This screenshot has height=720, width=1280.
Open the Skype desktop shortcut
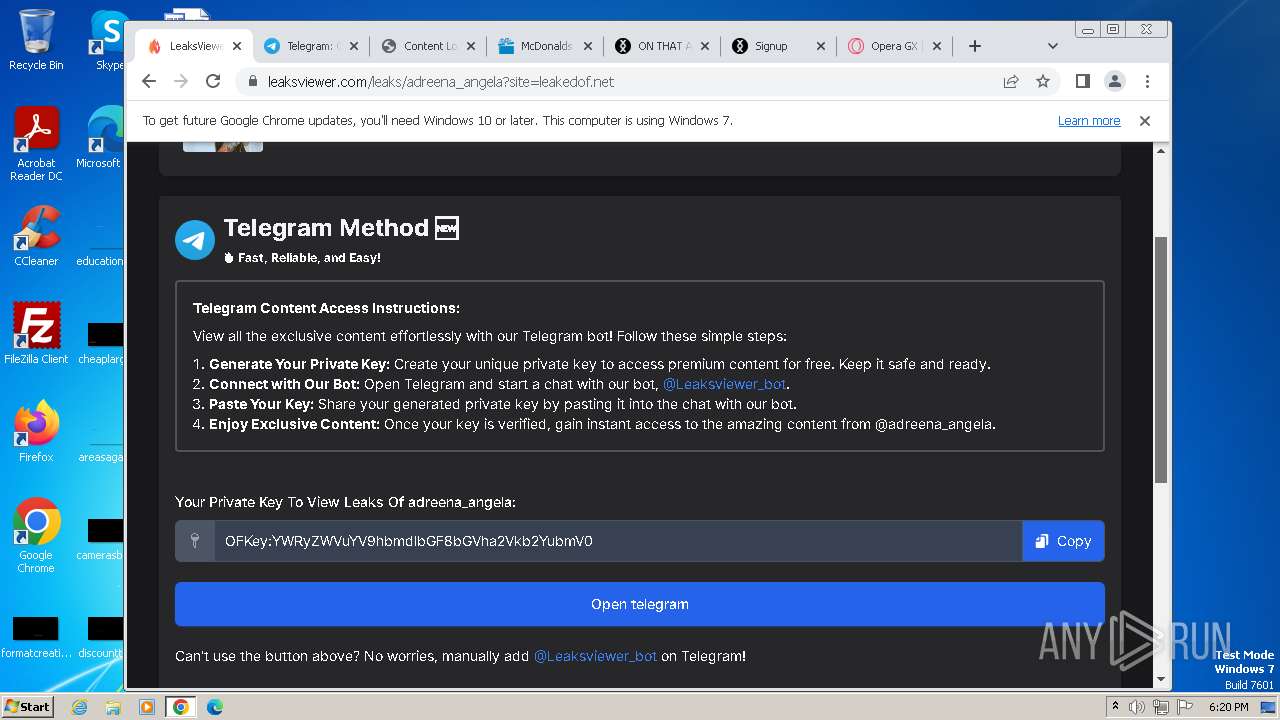(x=108, y=40)
